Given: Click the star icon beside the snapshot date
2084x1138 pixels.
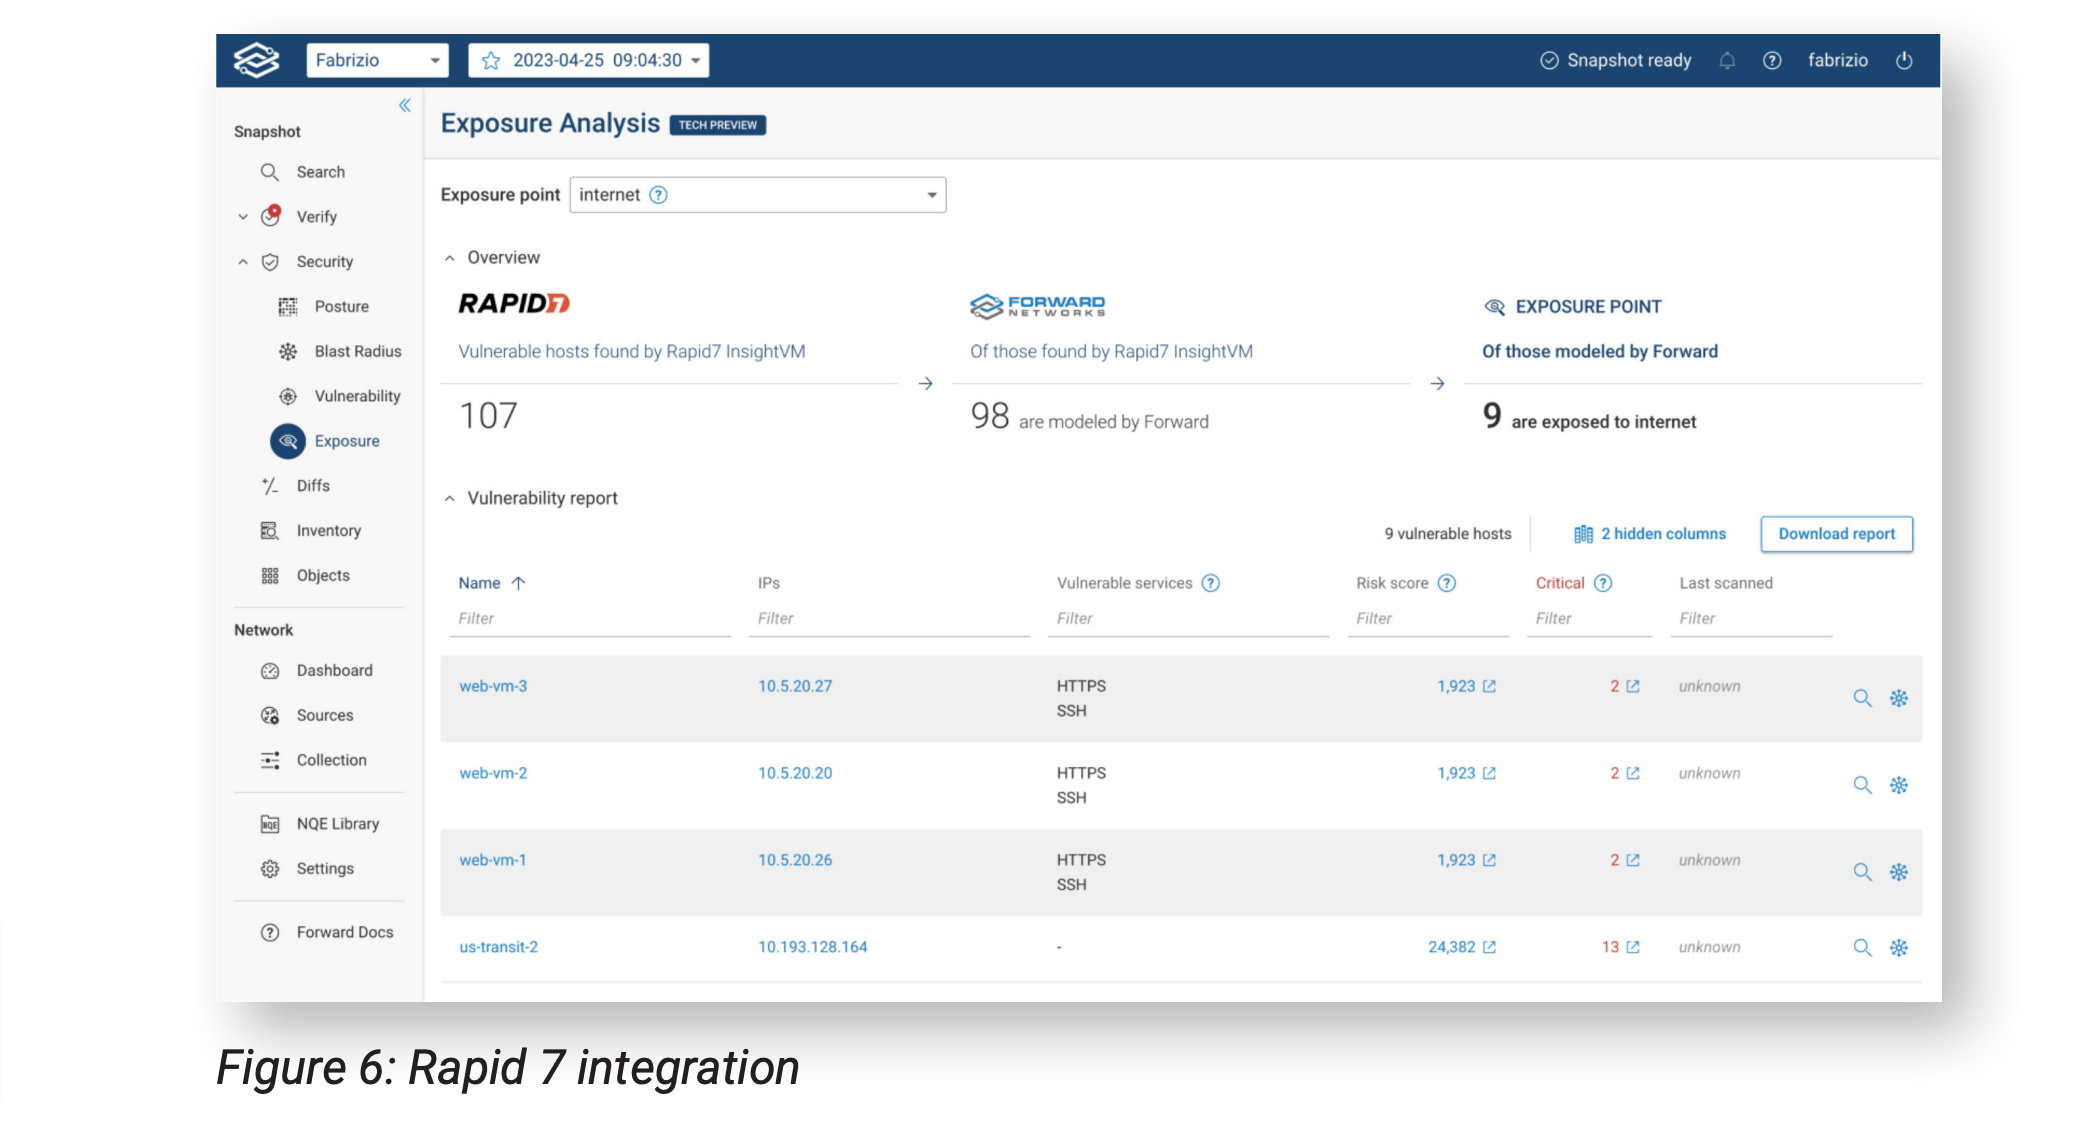Looking at the screenshot, I should 491,61.
